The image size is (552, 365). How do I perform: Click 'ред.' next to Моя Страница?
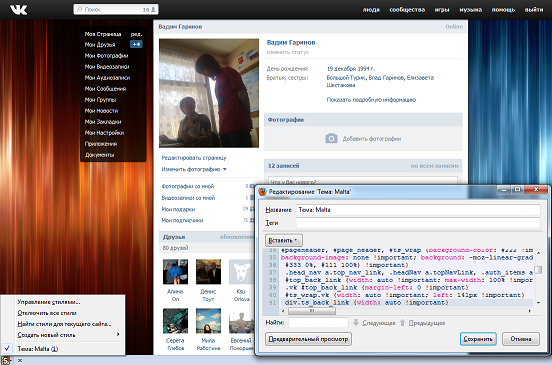[x=136, y=34]
